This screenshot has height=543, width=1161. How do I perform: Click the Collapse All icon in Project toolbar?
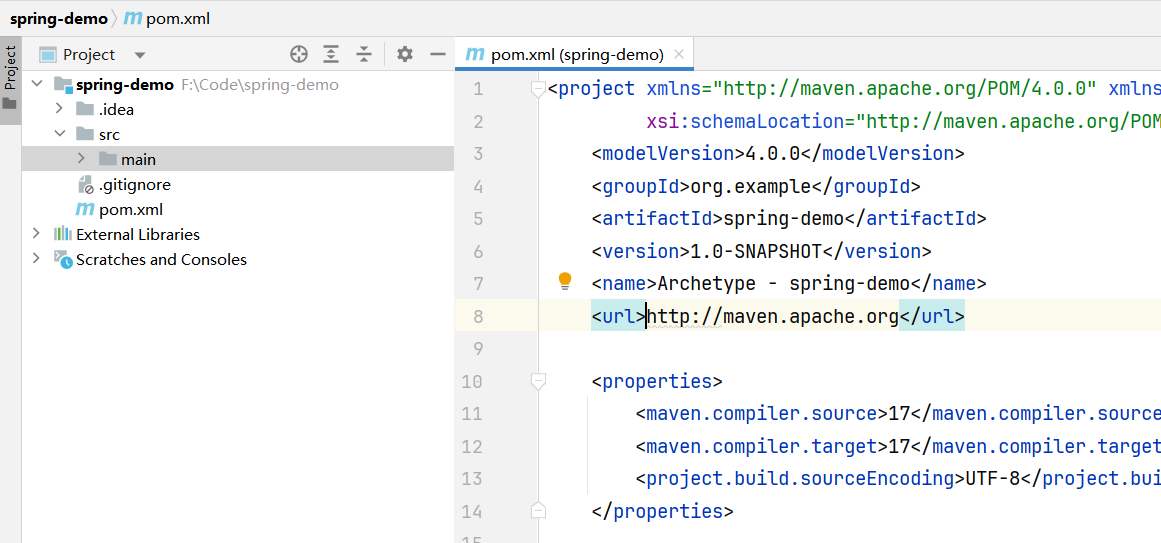[x=364, y=54]
